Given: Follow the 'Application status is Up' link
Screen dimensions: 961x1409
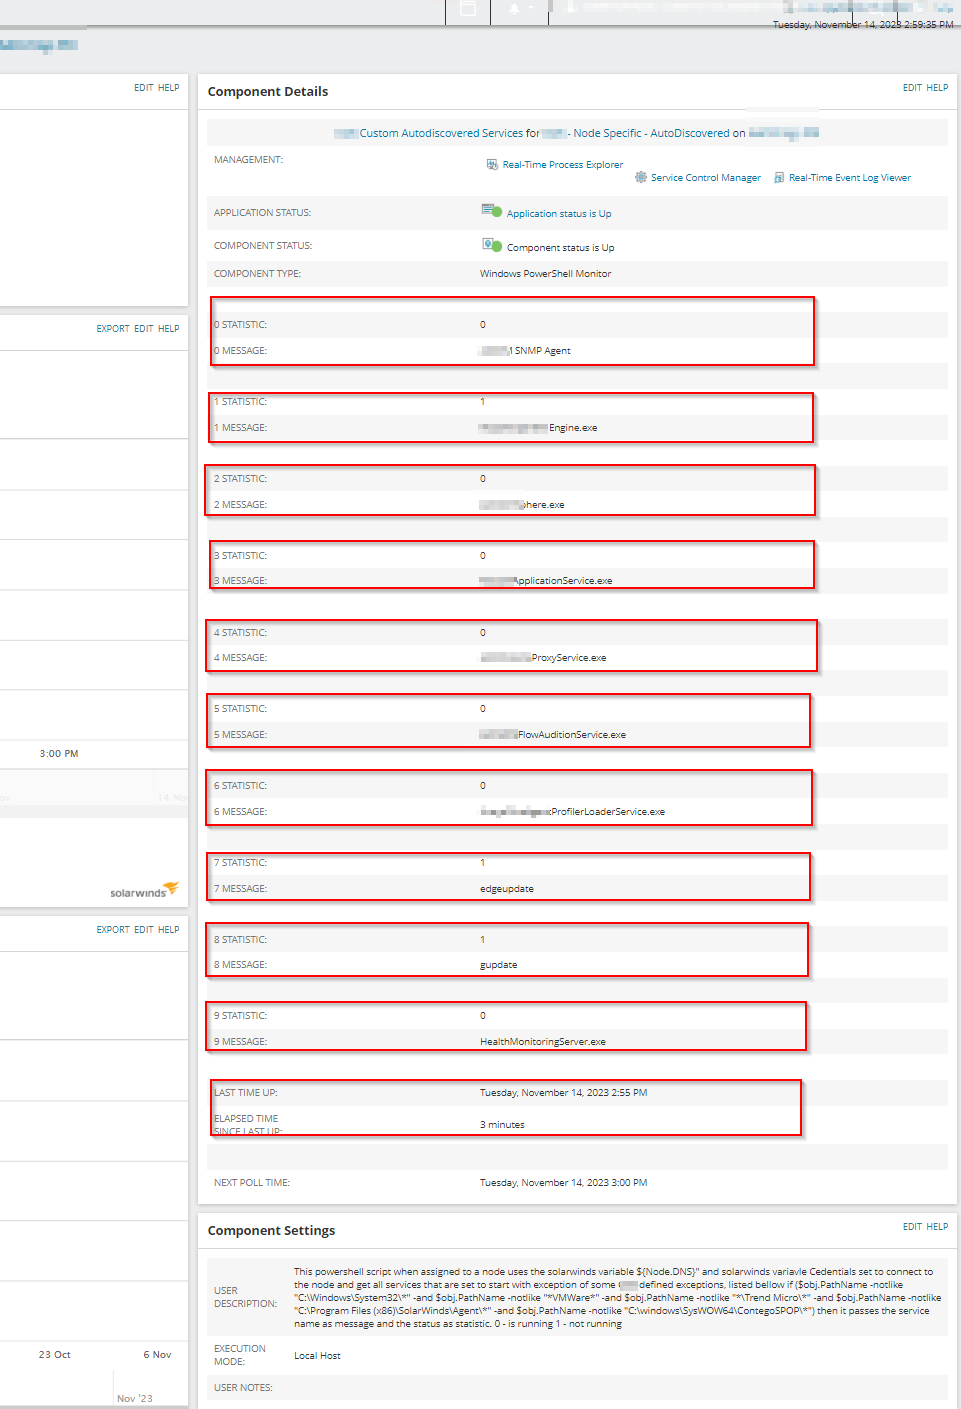Looking at the screenshot, I should (559, 214).
